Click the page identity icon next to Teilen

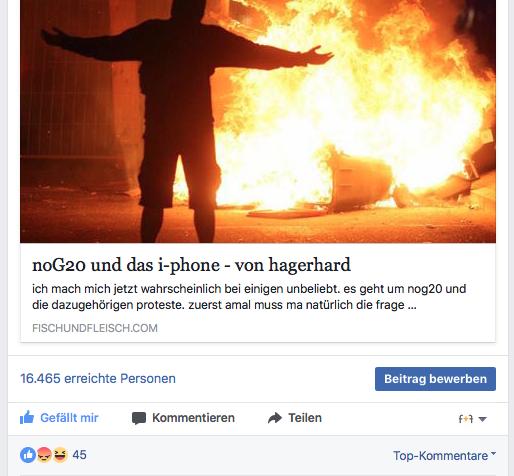tap(466, 419)
